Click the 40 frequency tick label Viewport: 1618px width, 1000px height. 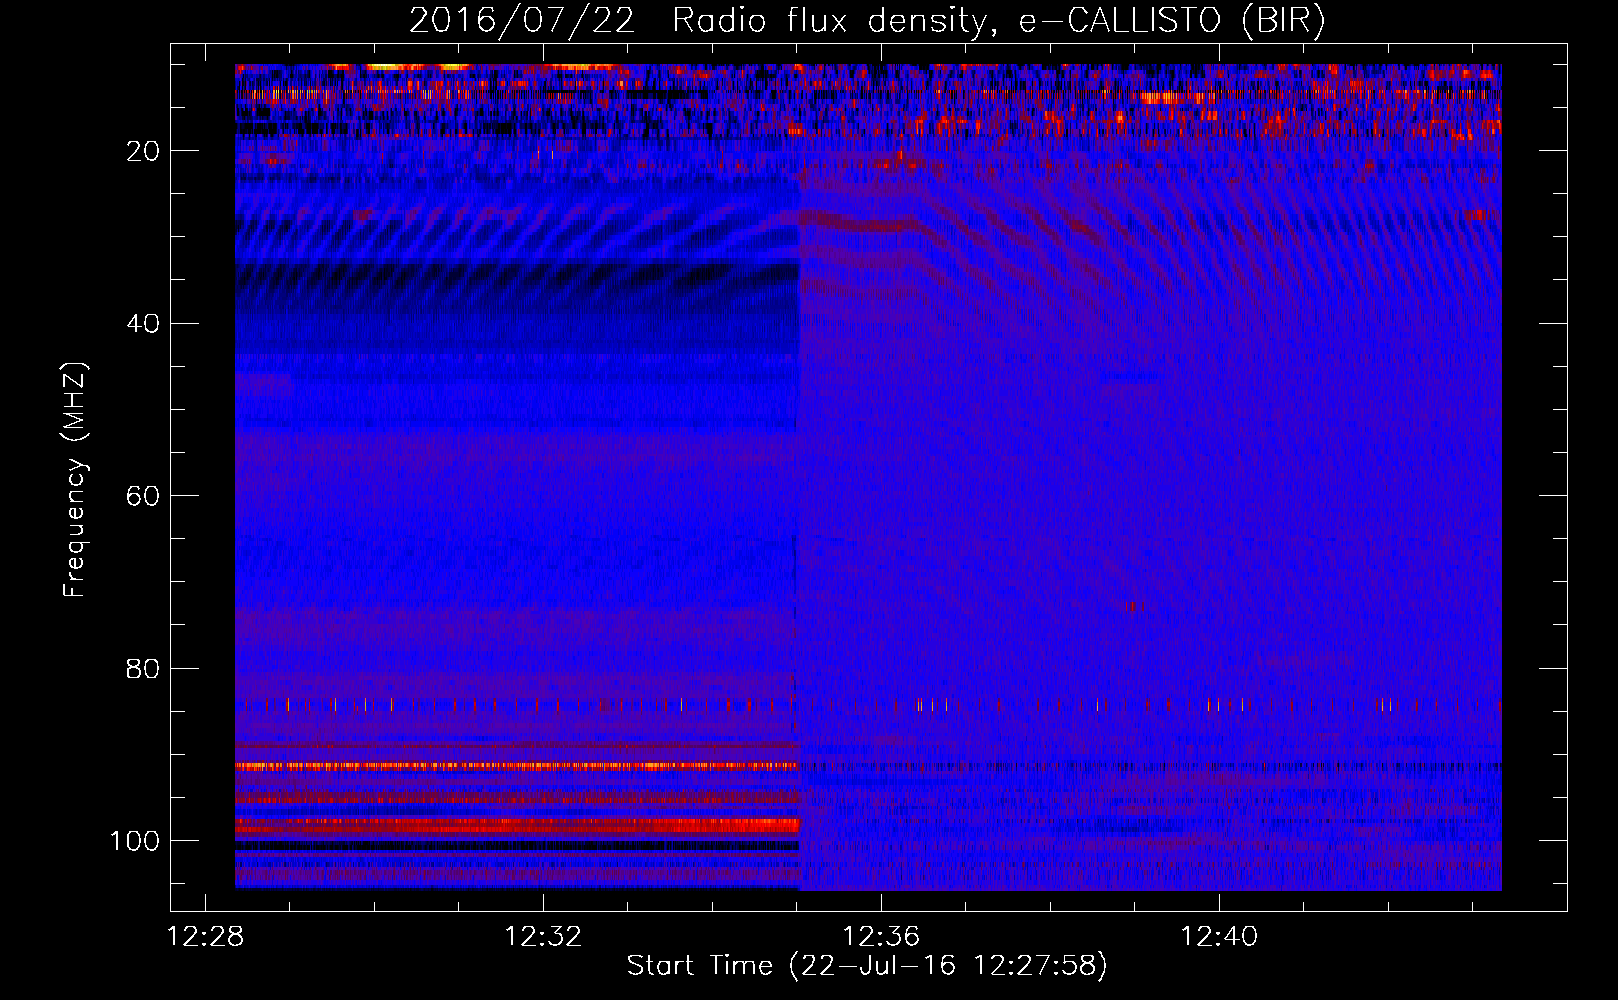click(144, 324)
